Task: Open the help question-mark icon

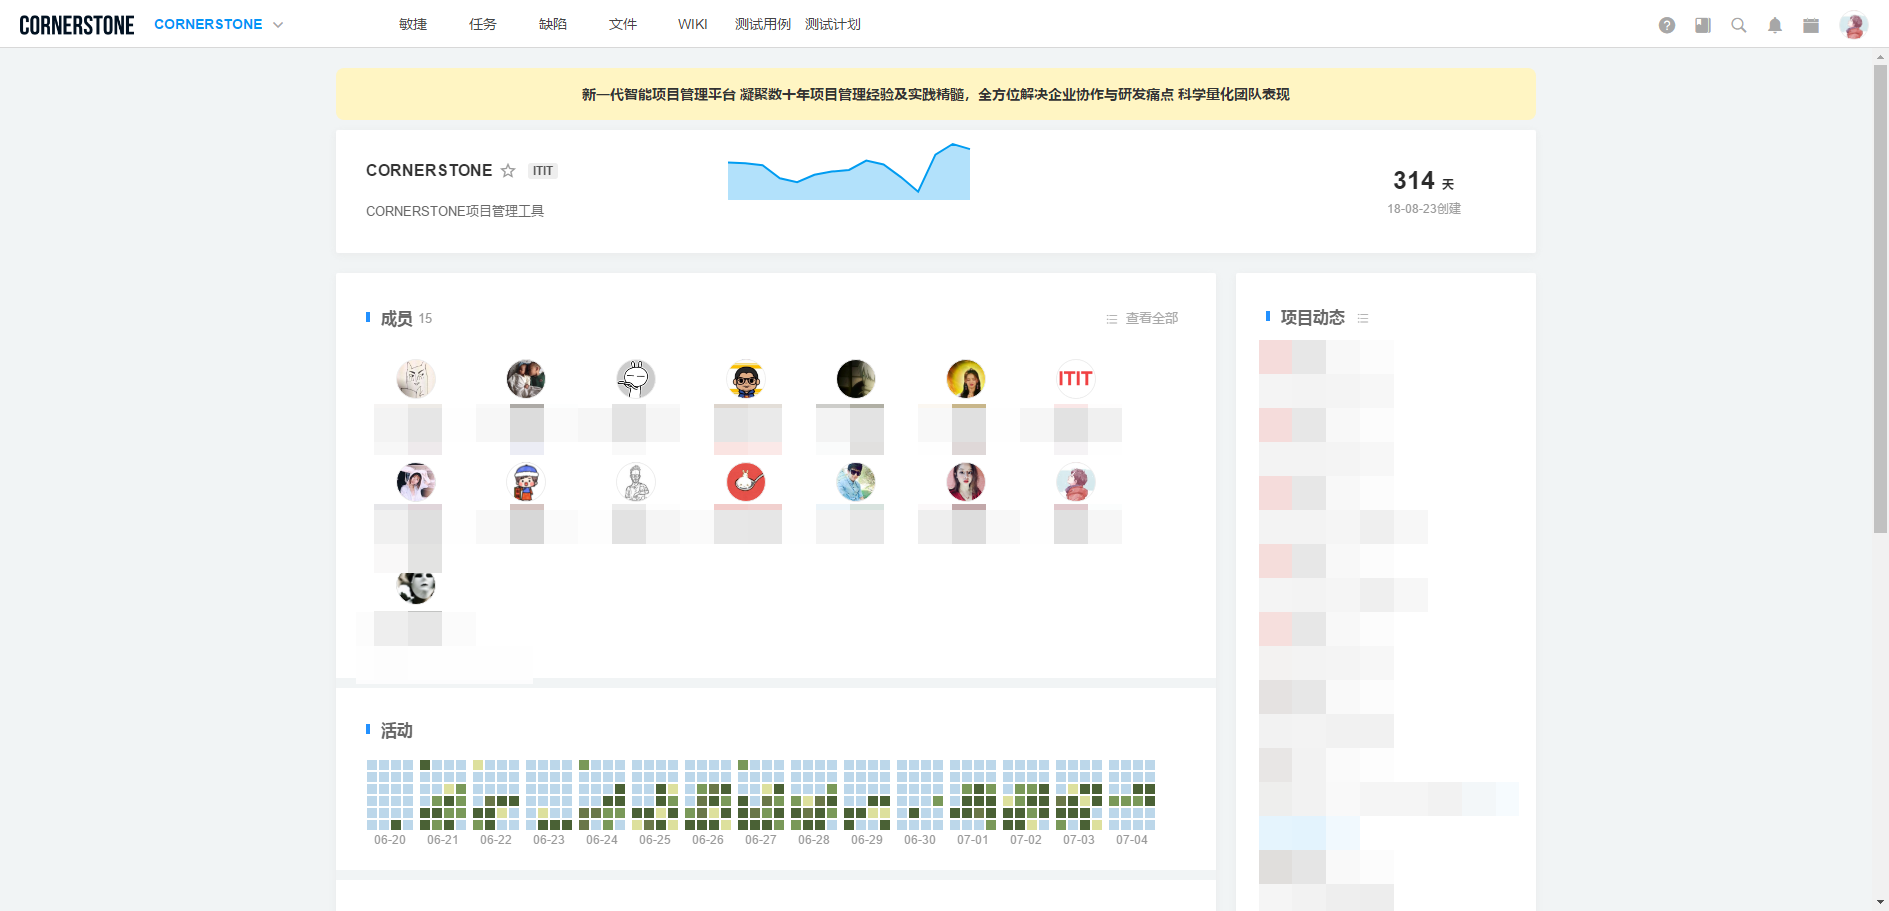Action: (x=1667, y=25)
